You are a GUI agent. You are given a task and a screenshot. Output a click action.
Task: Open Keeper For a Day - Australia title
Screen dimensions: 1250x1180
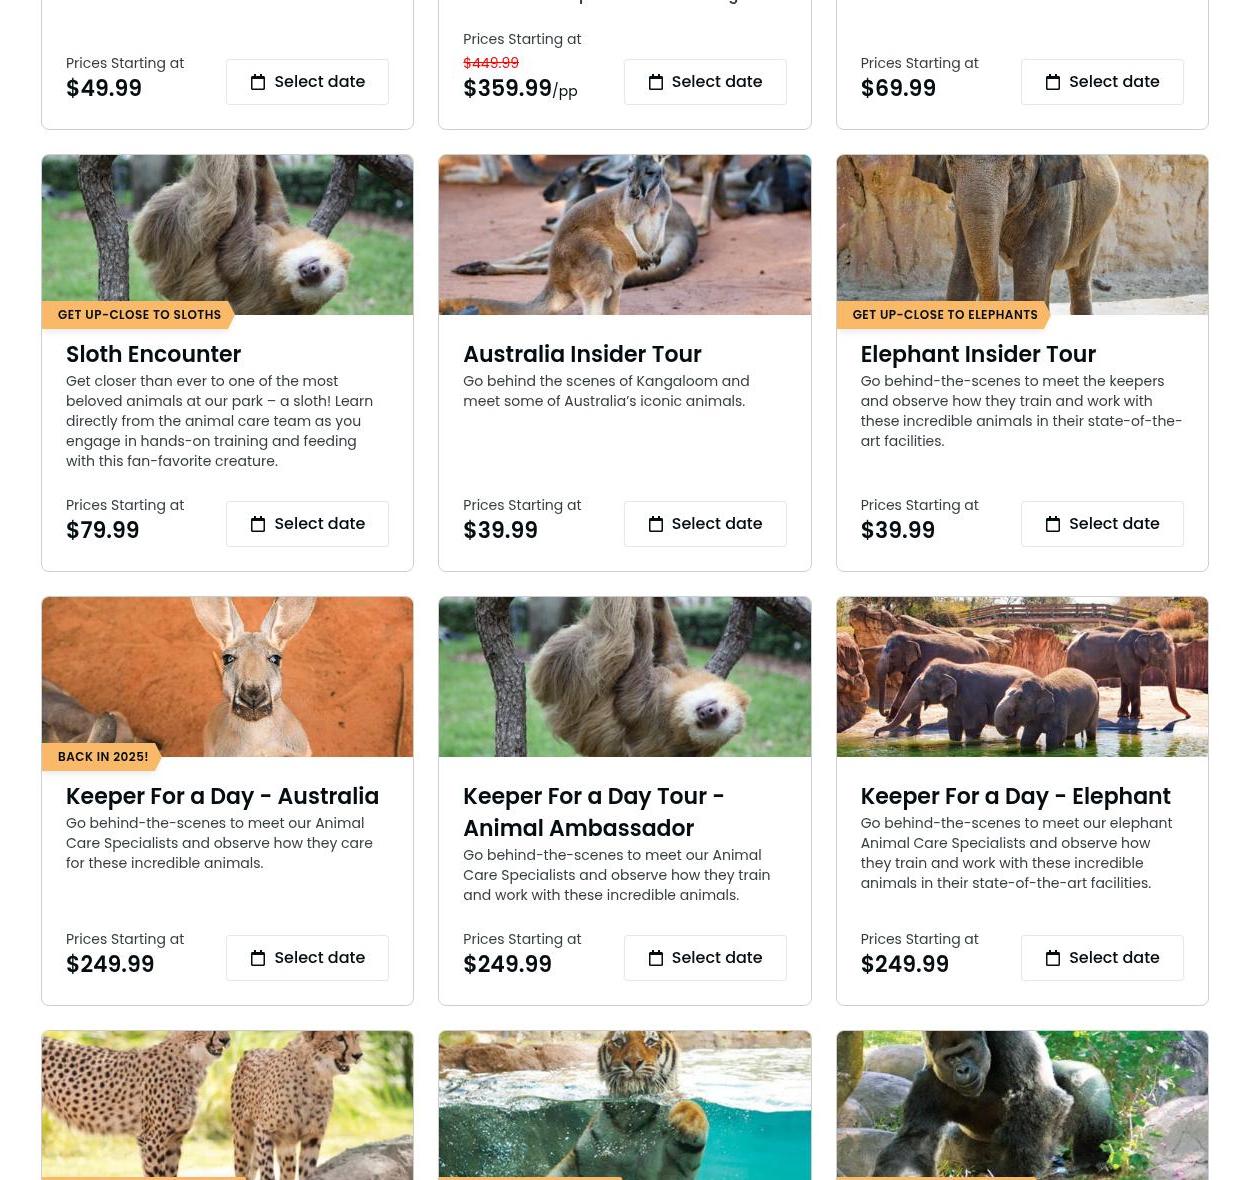[222, 796]
